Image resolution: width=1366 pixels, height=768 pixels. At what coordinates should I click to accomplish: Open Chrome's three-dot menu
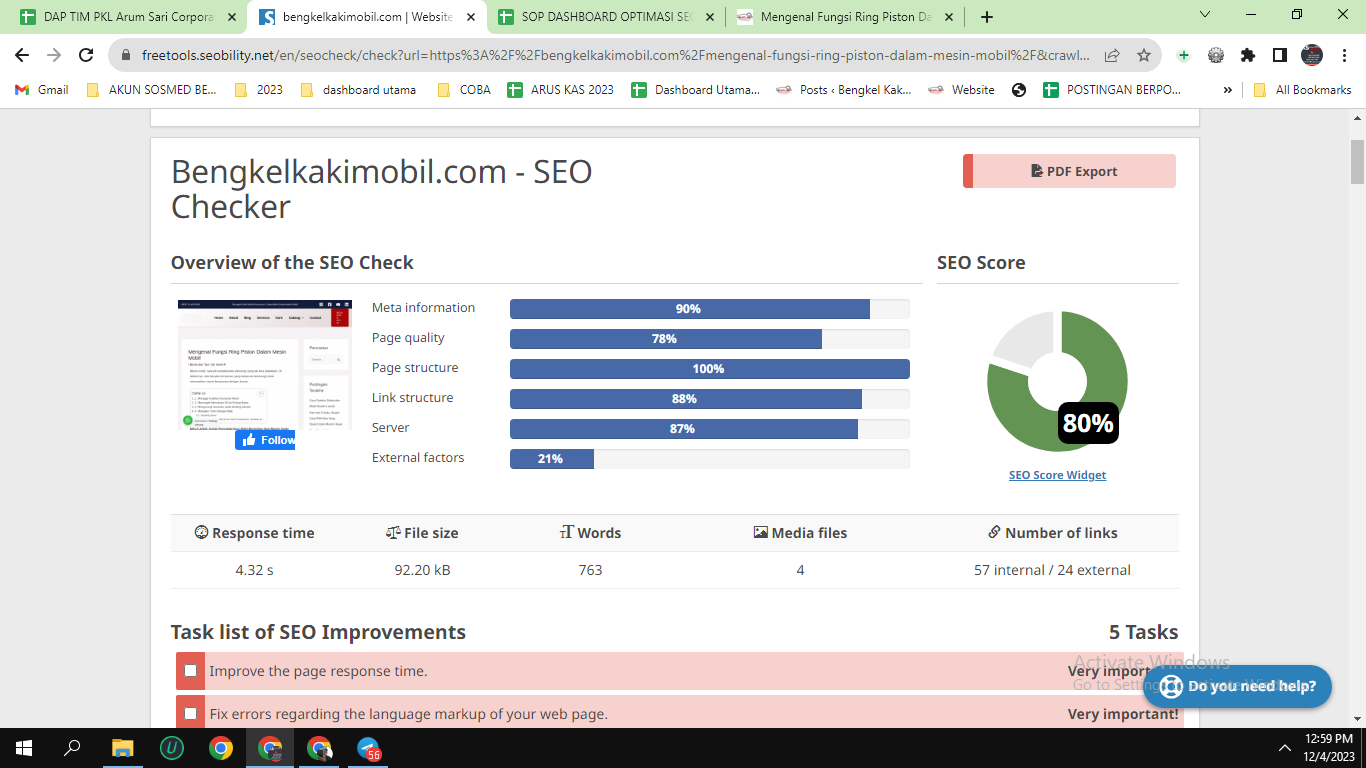(x=1343, y=55)
